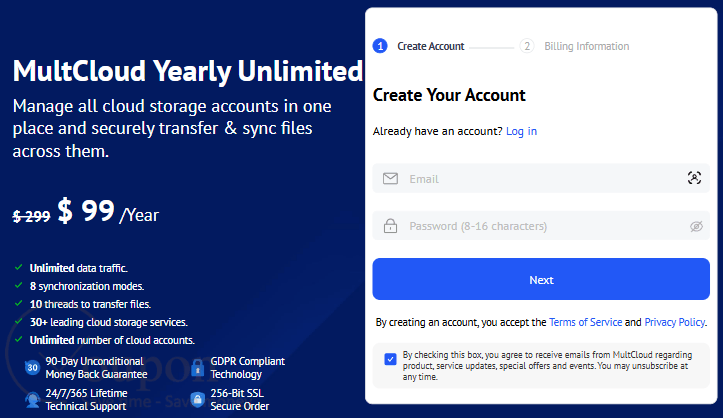Viewport: 723px width, 418px height.
Task: Toggle password visibility eye icon
Action: (x=696, y=226)
